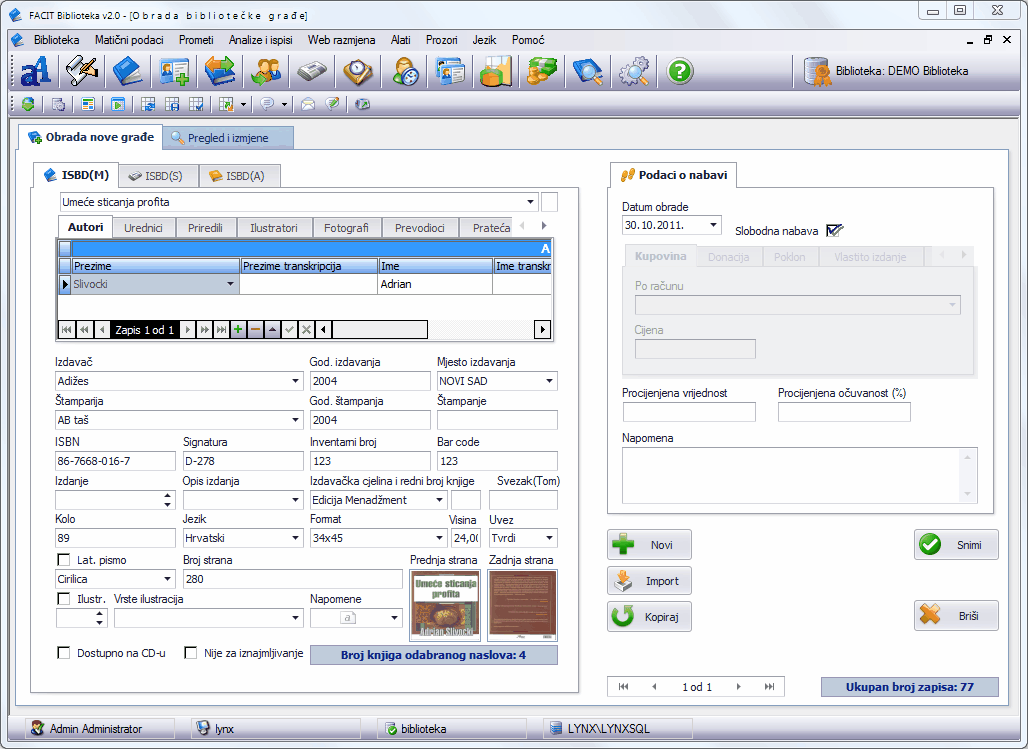Open the book with magnifier search icon
The image size is (1028, 749).
[x=587, y=72]
